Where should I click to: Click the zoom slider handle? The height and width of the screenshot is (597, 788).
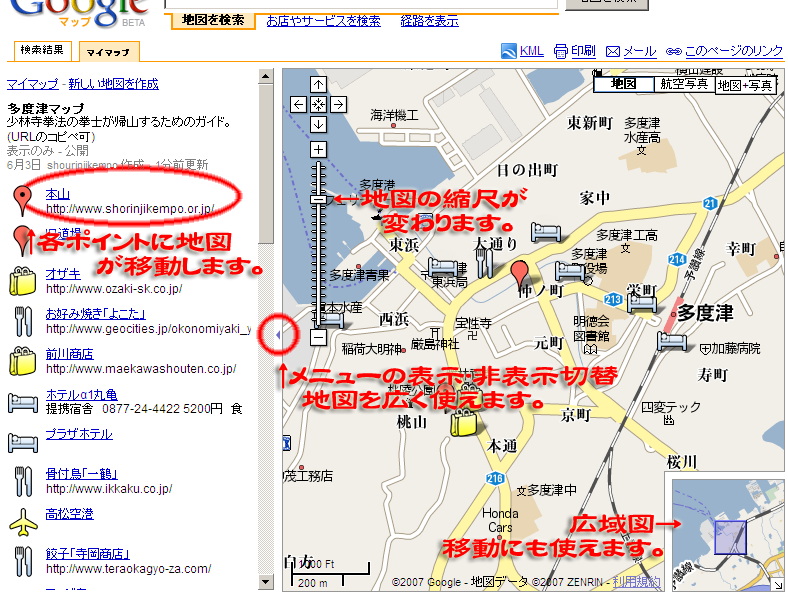(x=318, y=199)
